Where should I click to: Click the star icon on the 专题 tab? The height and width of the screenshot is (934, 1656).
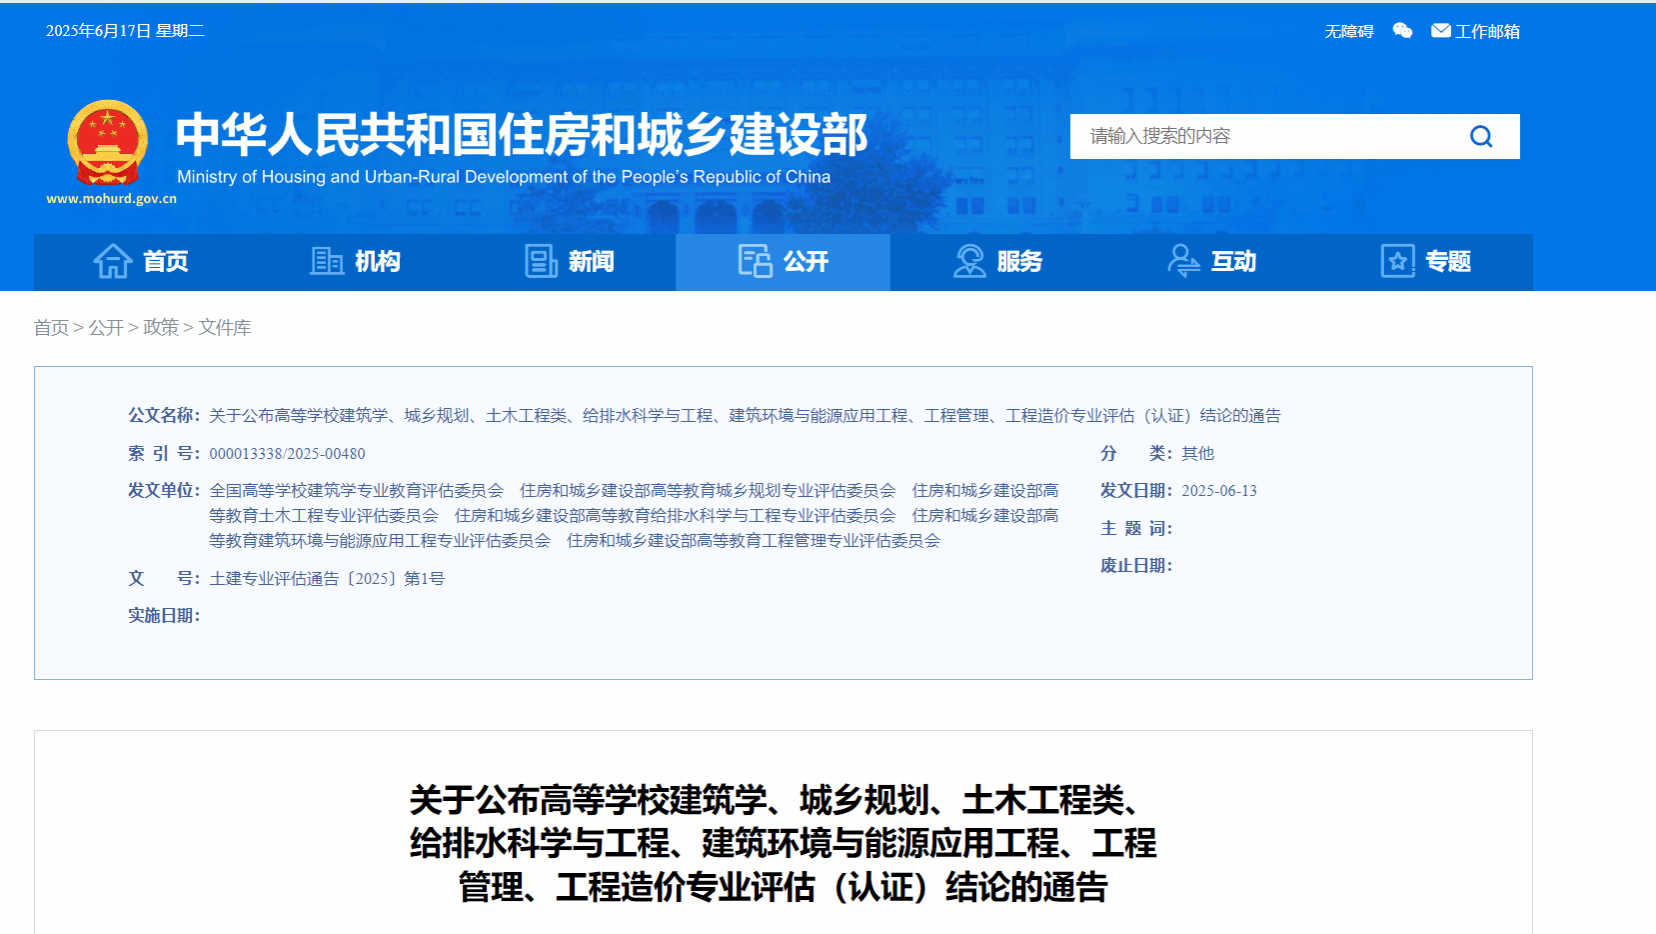point(1396,260)
